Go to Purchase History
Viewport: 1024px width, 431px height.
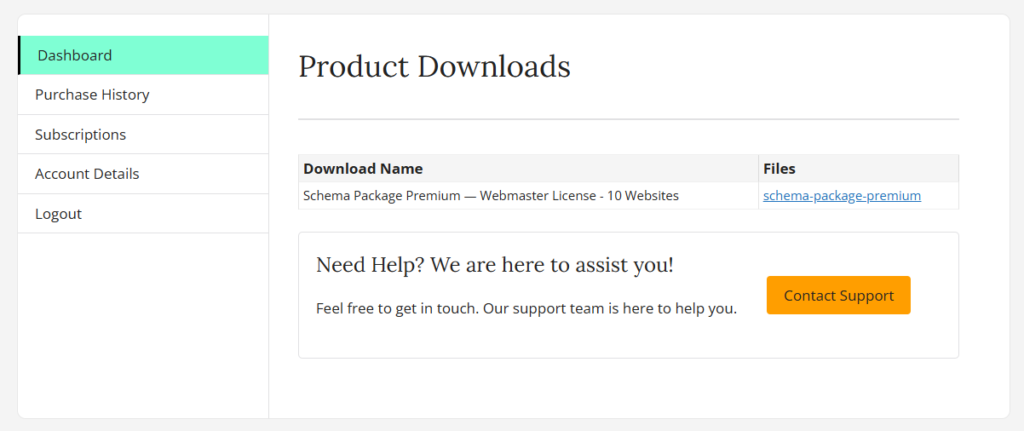pyautogui.click(x=92, y=95)
